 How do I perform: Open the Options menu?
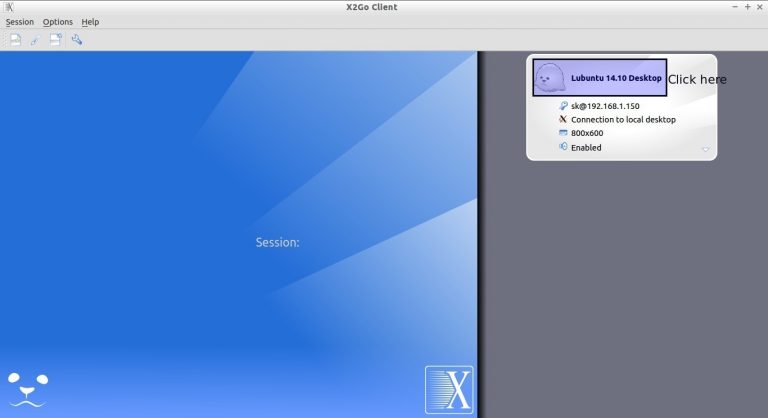tap(58, 22)
